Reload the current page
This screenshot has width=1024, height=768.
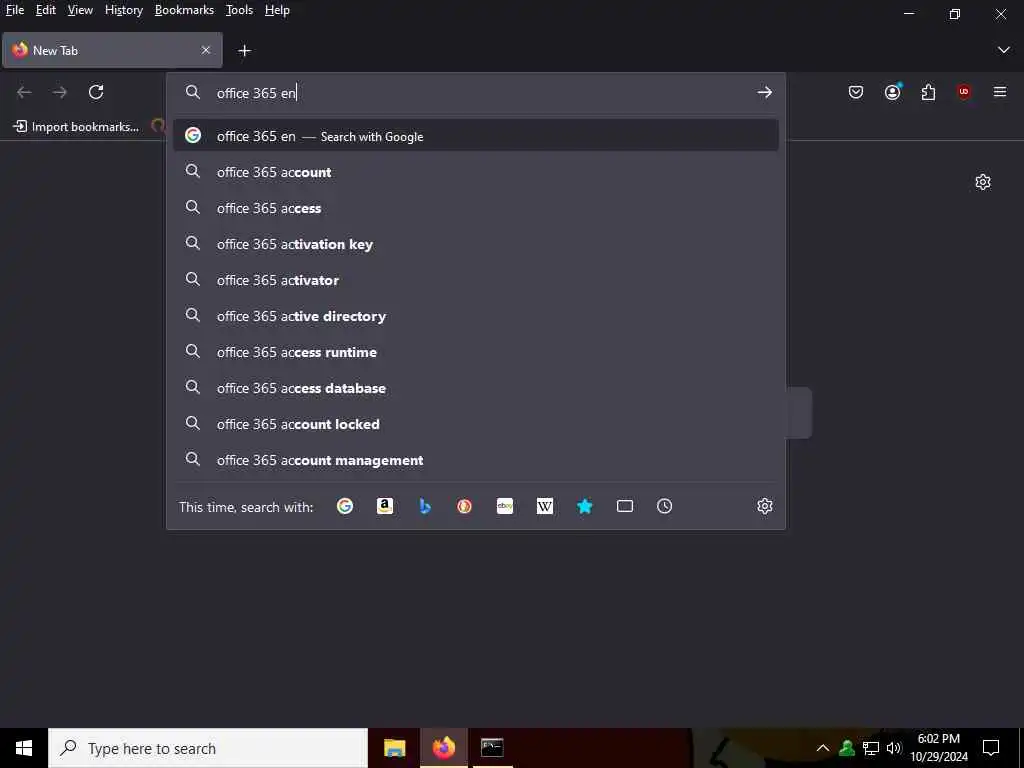(96, 92)
